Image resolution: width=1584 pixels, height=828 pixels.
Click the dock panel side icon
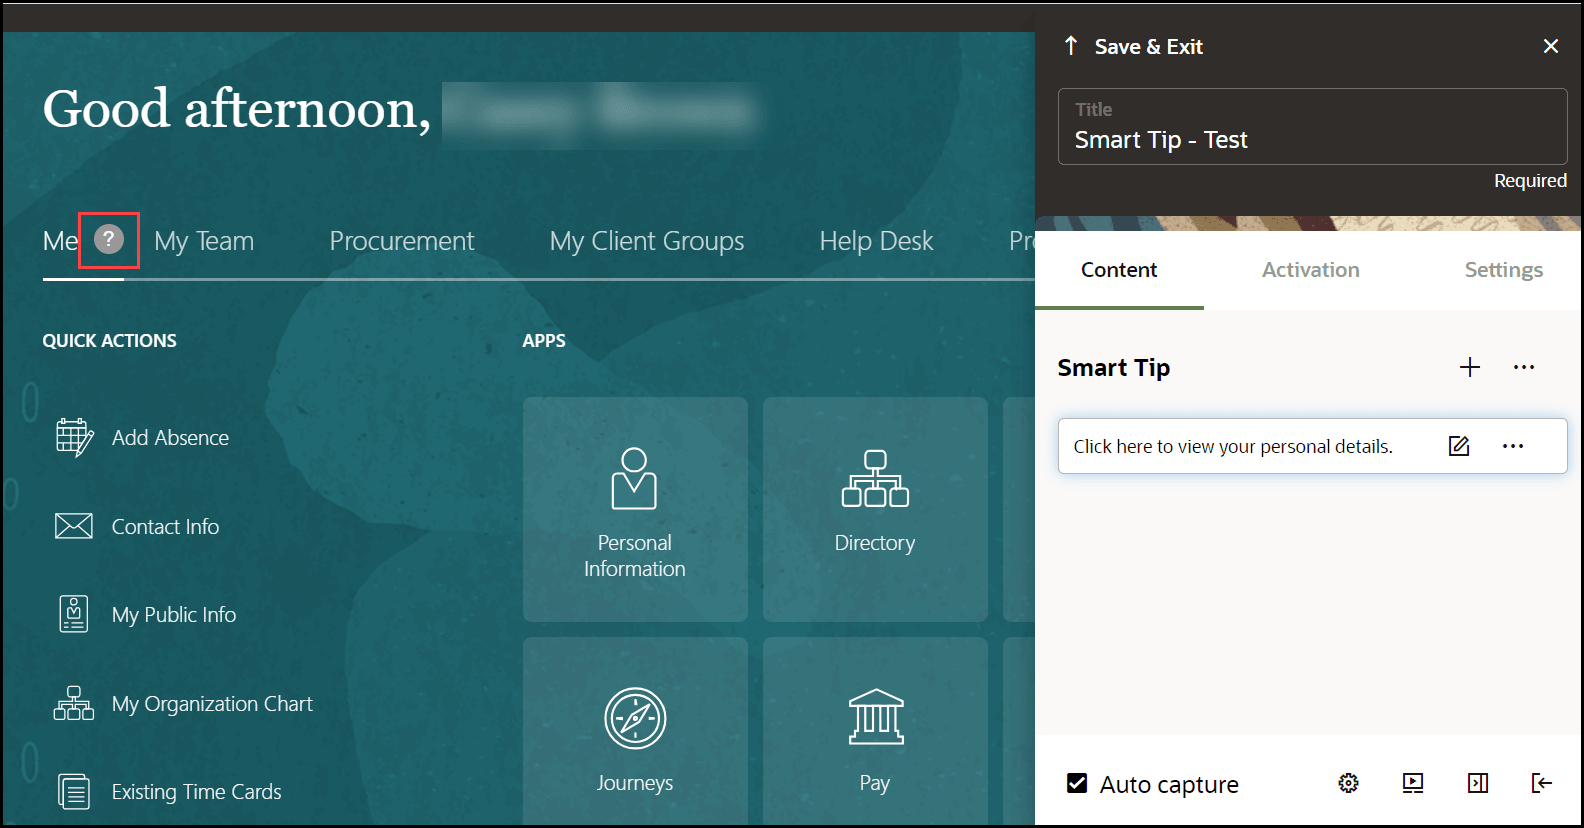click(x=1478, y=783)
